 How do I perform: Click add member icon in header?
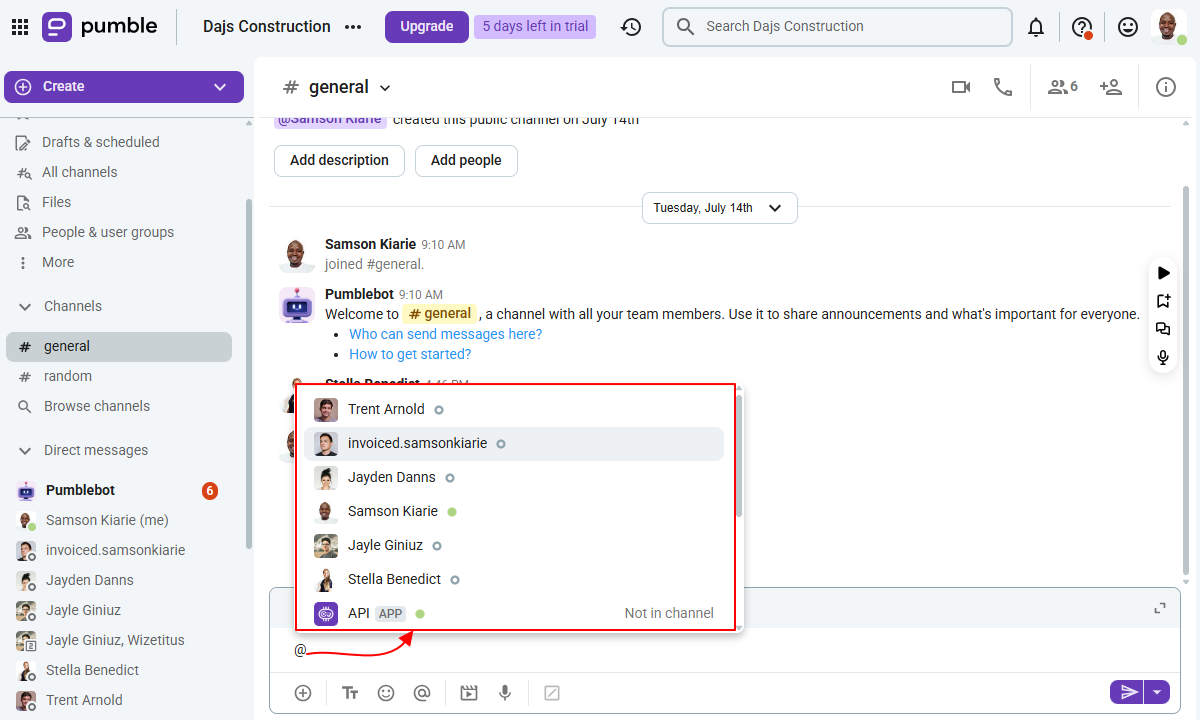click(x=1110, y=87)
